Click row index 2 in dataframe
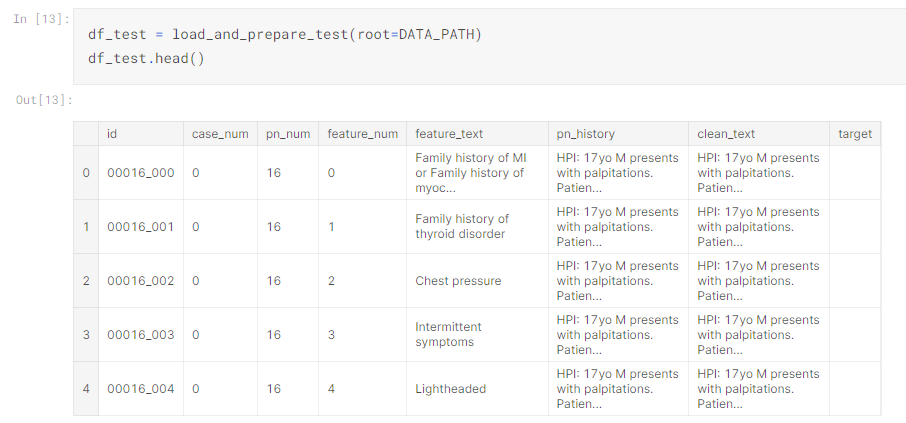The height and width of the screenshot is (423, 906). click(x=86, y=281)
